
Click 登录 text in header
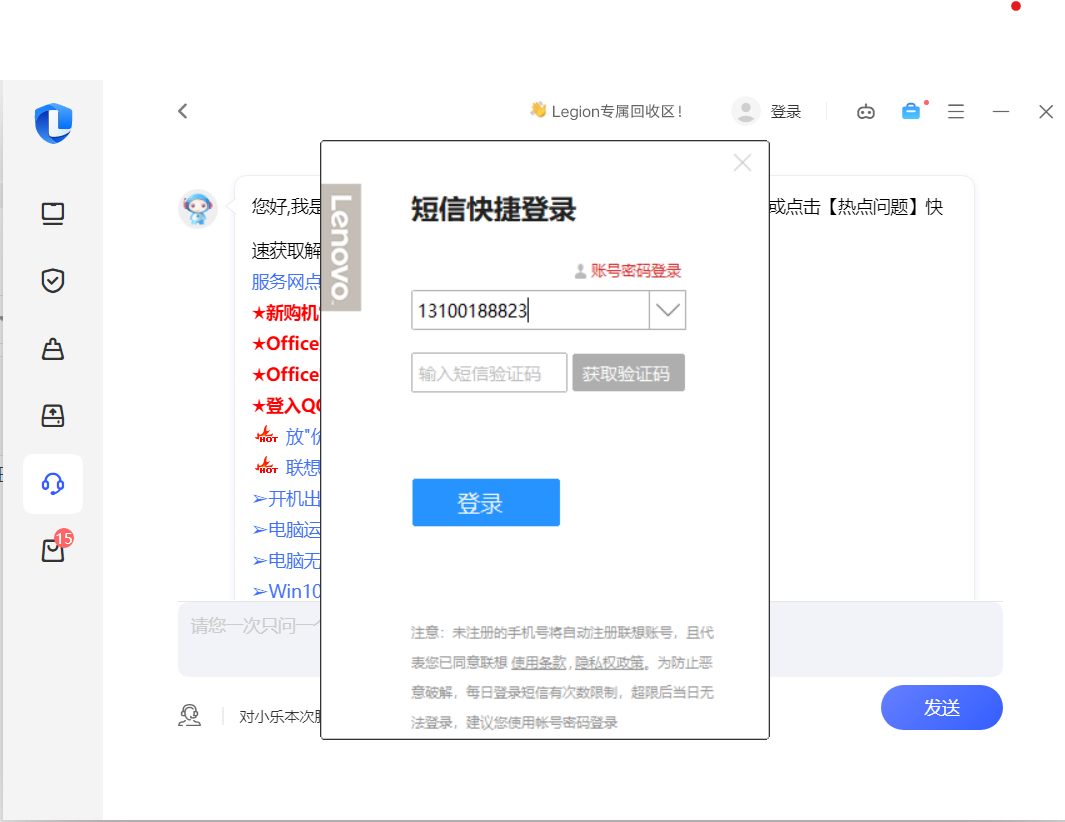(786, 111)
